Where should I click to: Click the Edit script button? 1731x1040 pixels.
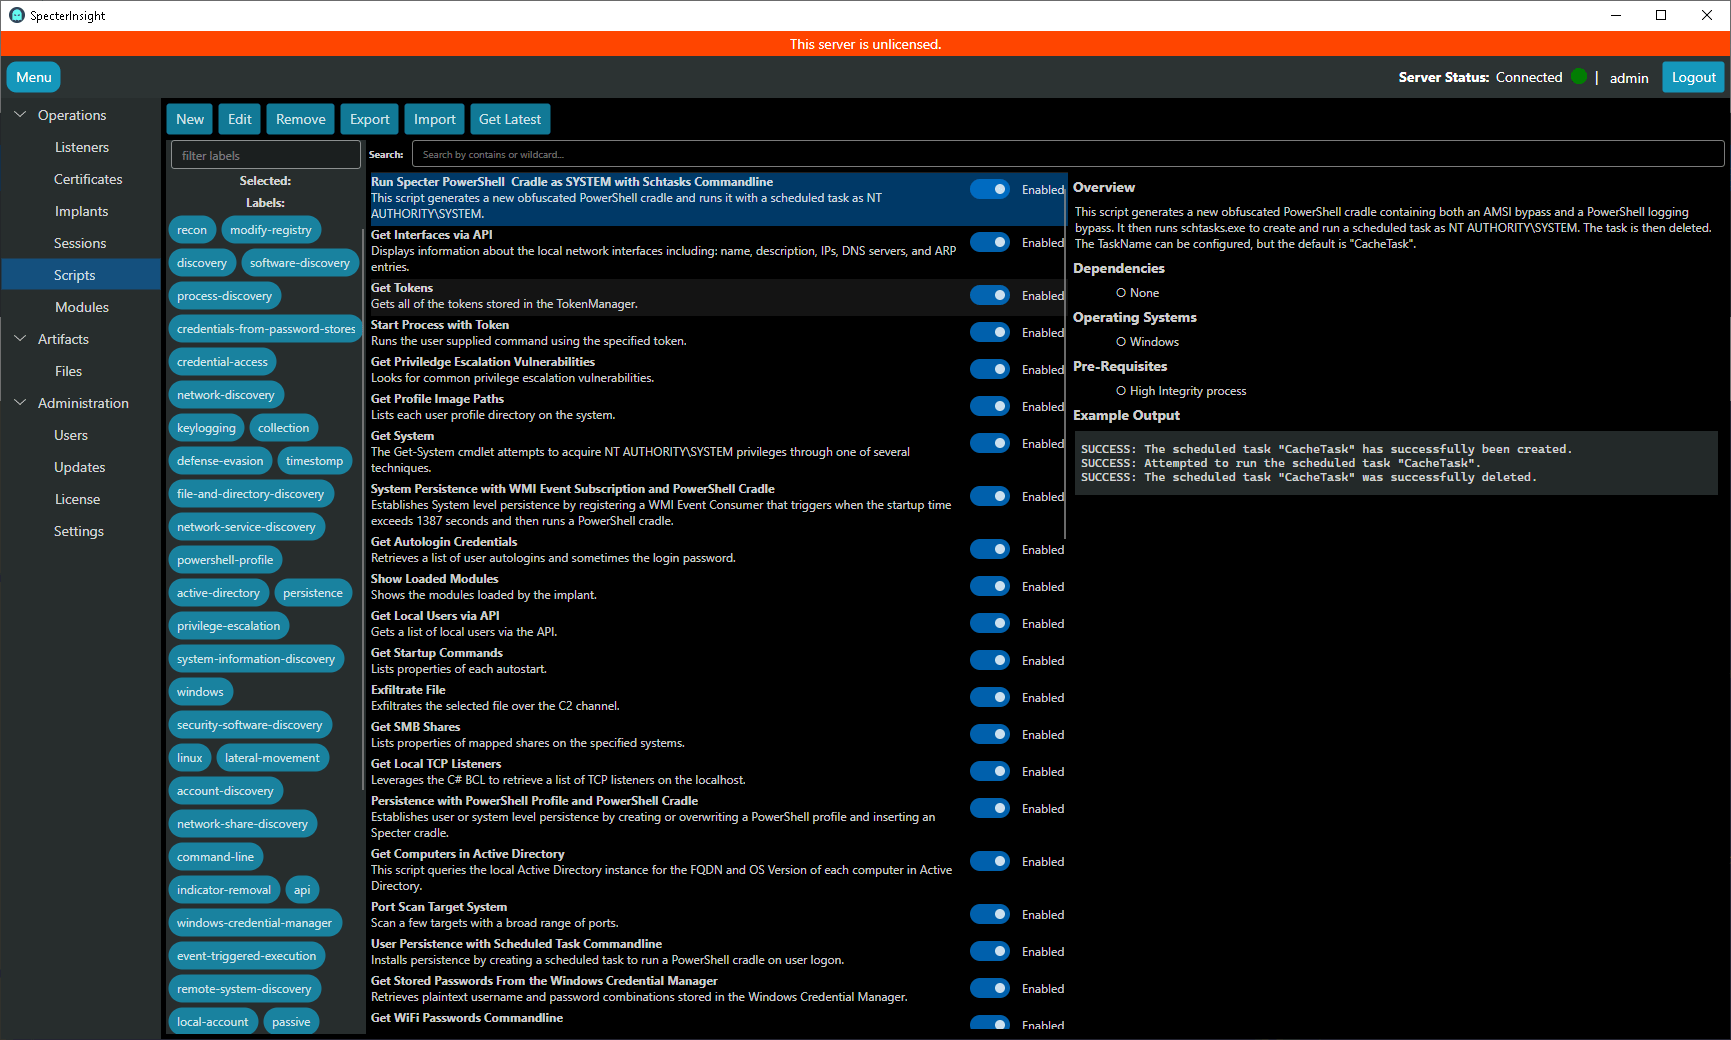tap(240, 119)
